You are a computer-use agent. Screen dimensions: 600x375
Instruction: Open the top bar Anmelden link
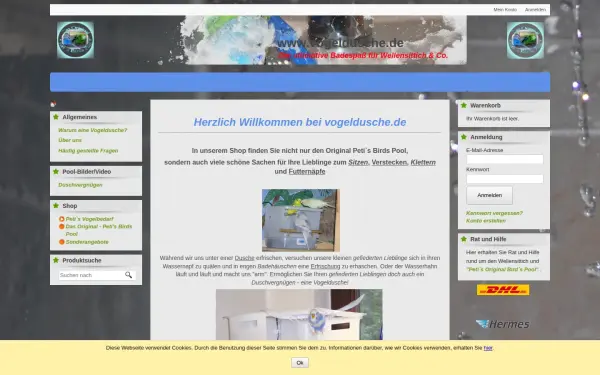535,10
